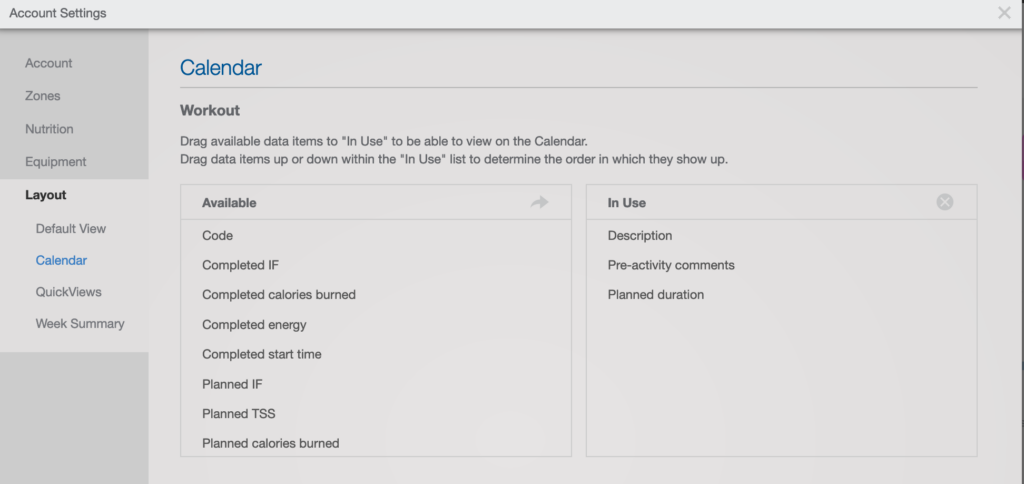Select the Completed energy data item
The height and width of the screenshot is (484, 1024).
(x=376, y=325)
